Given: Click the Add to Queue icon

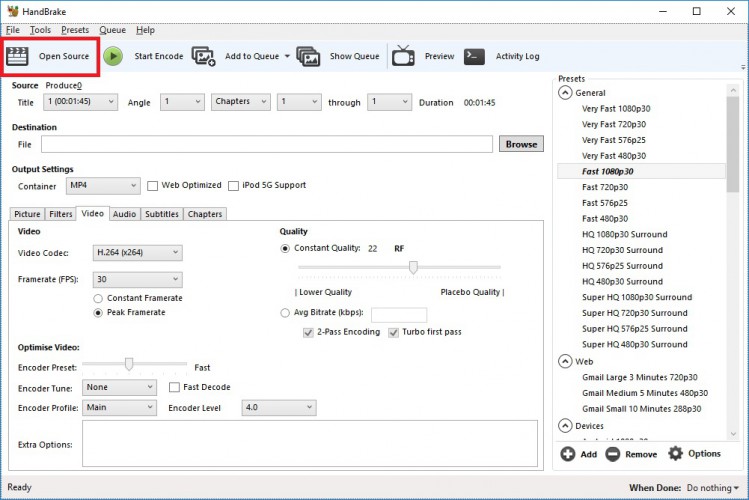Looking at the screenshot, I should click(x=204, y=56).
